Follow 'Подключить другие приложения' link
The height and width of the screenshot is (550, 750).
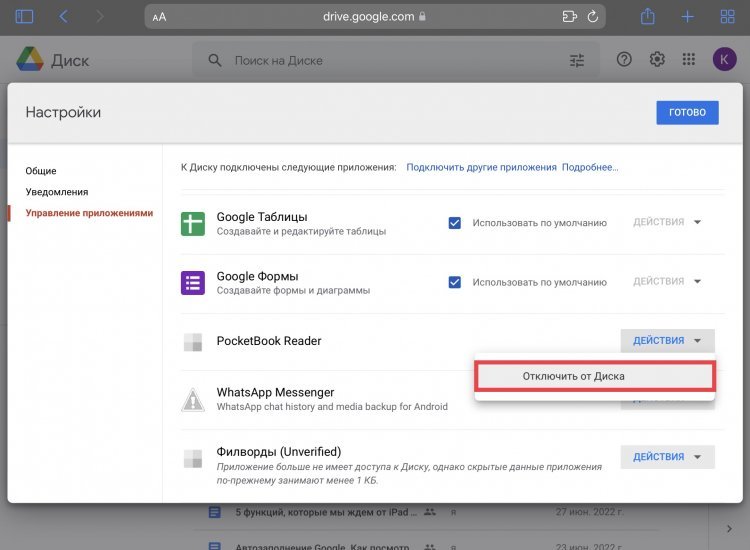click(481, 167)
